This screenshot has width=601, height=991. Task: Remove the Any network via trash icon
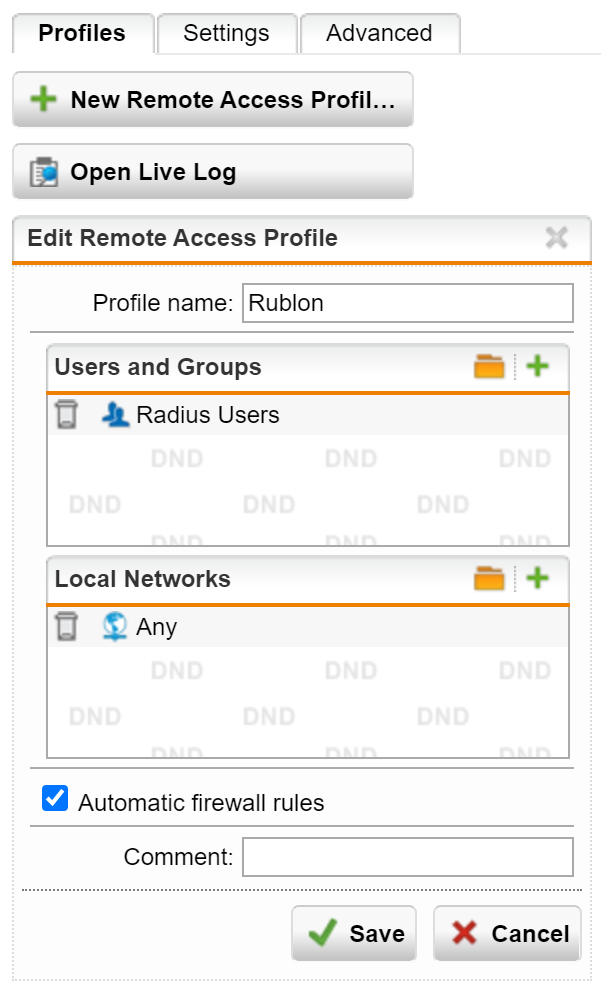66,627
